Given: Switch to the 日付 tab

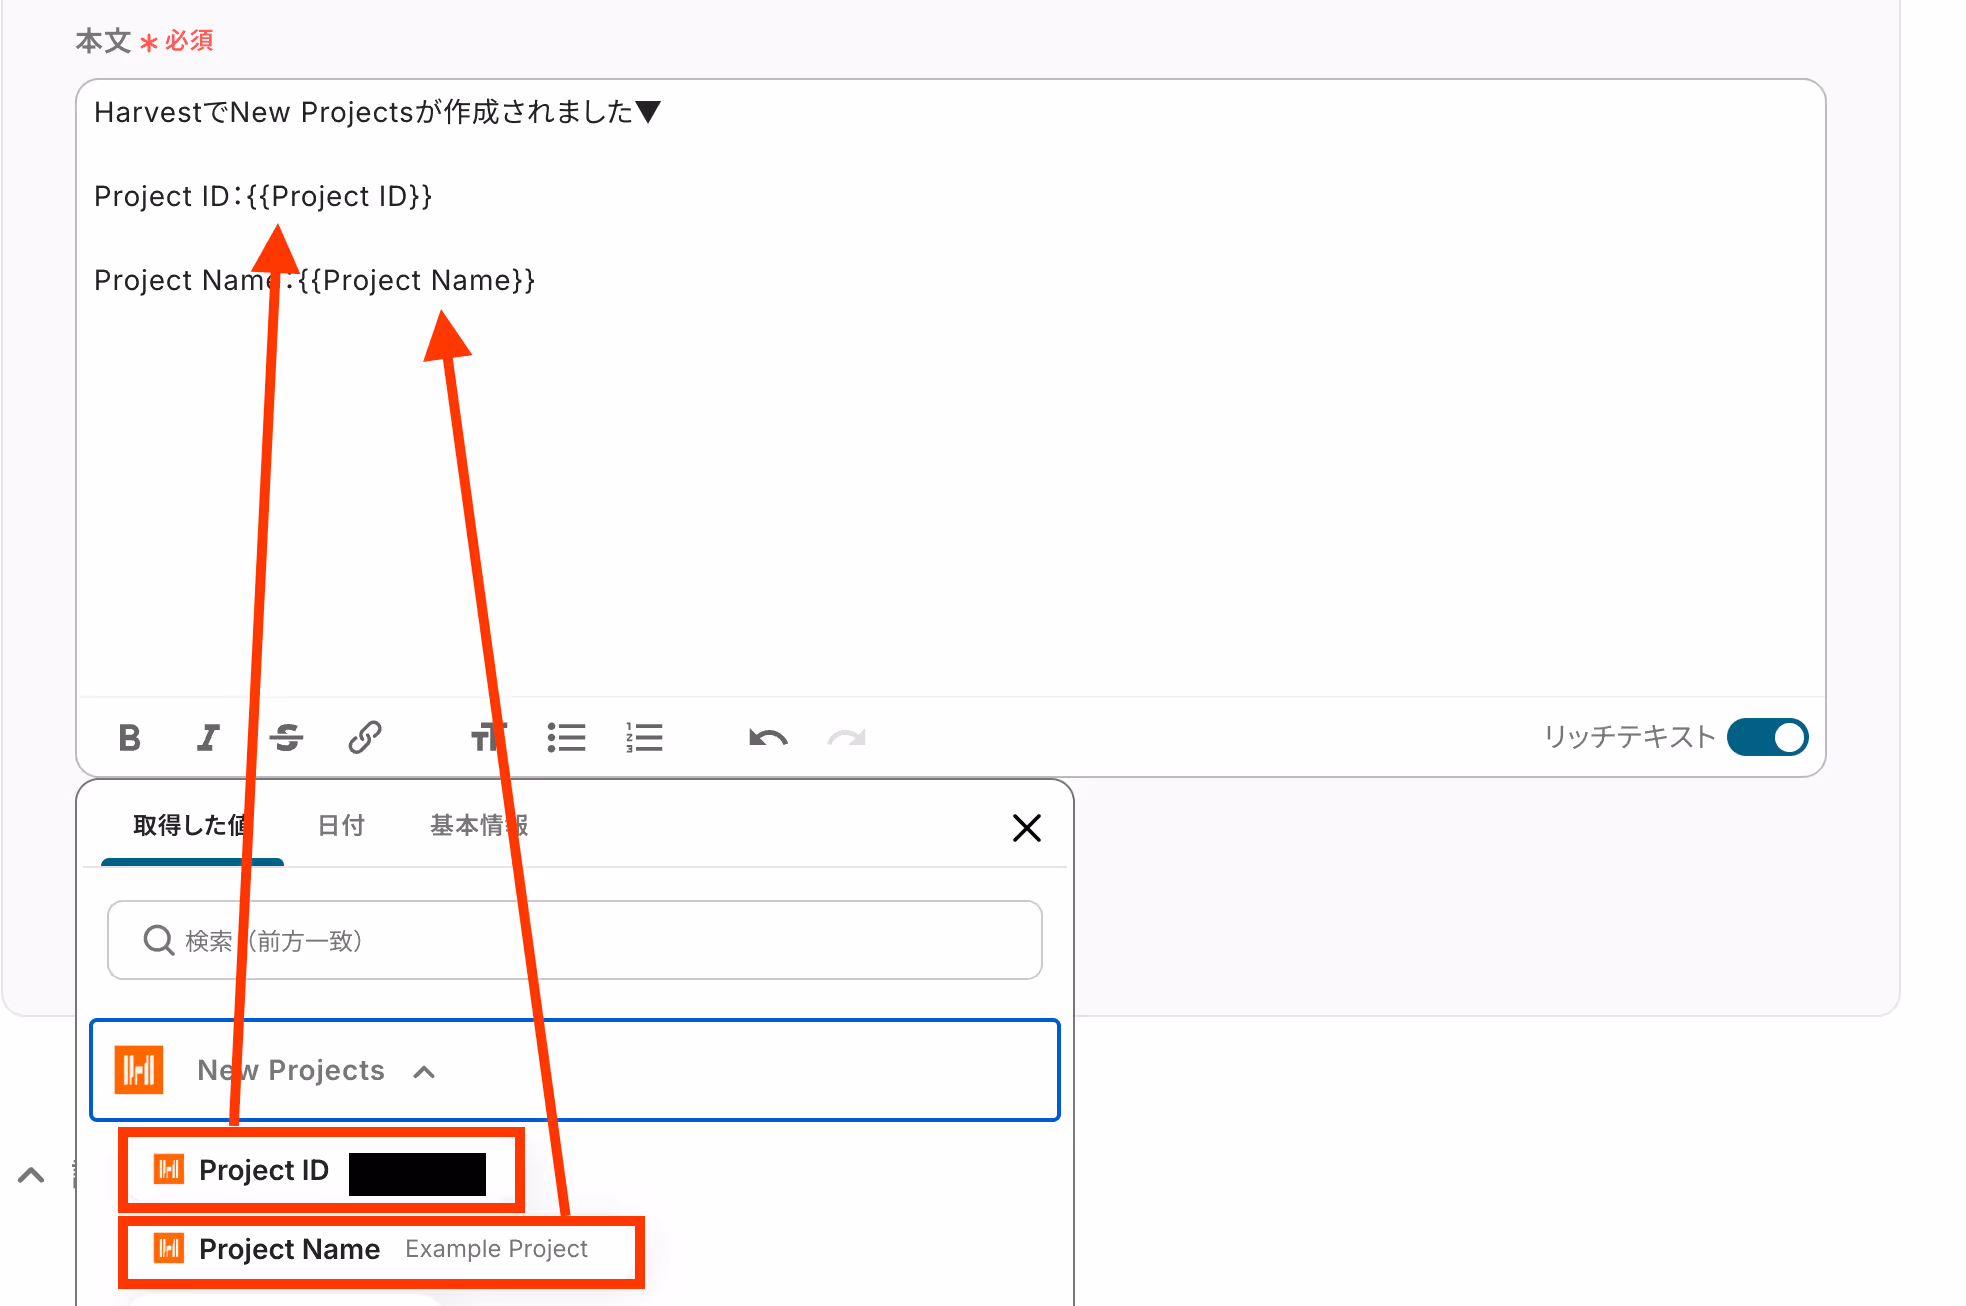Looking at the screenshot, I should click(x=341, y=826).
